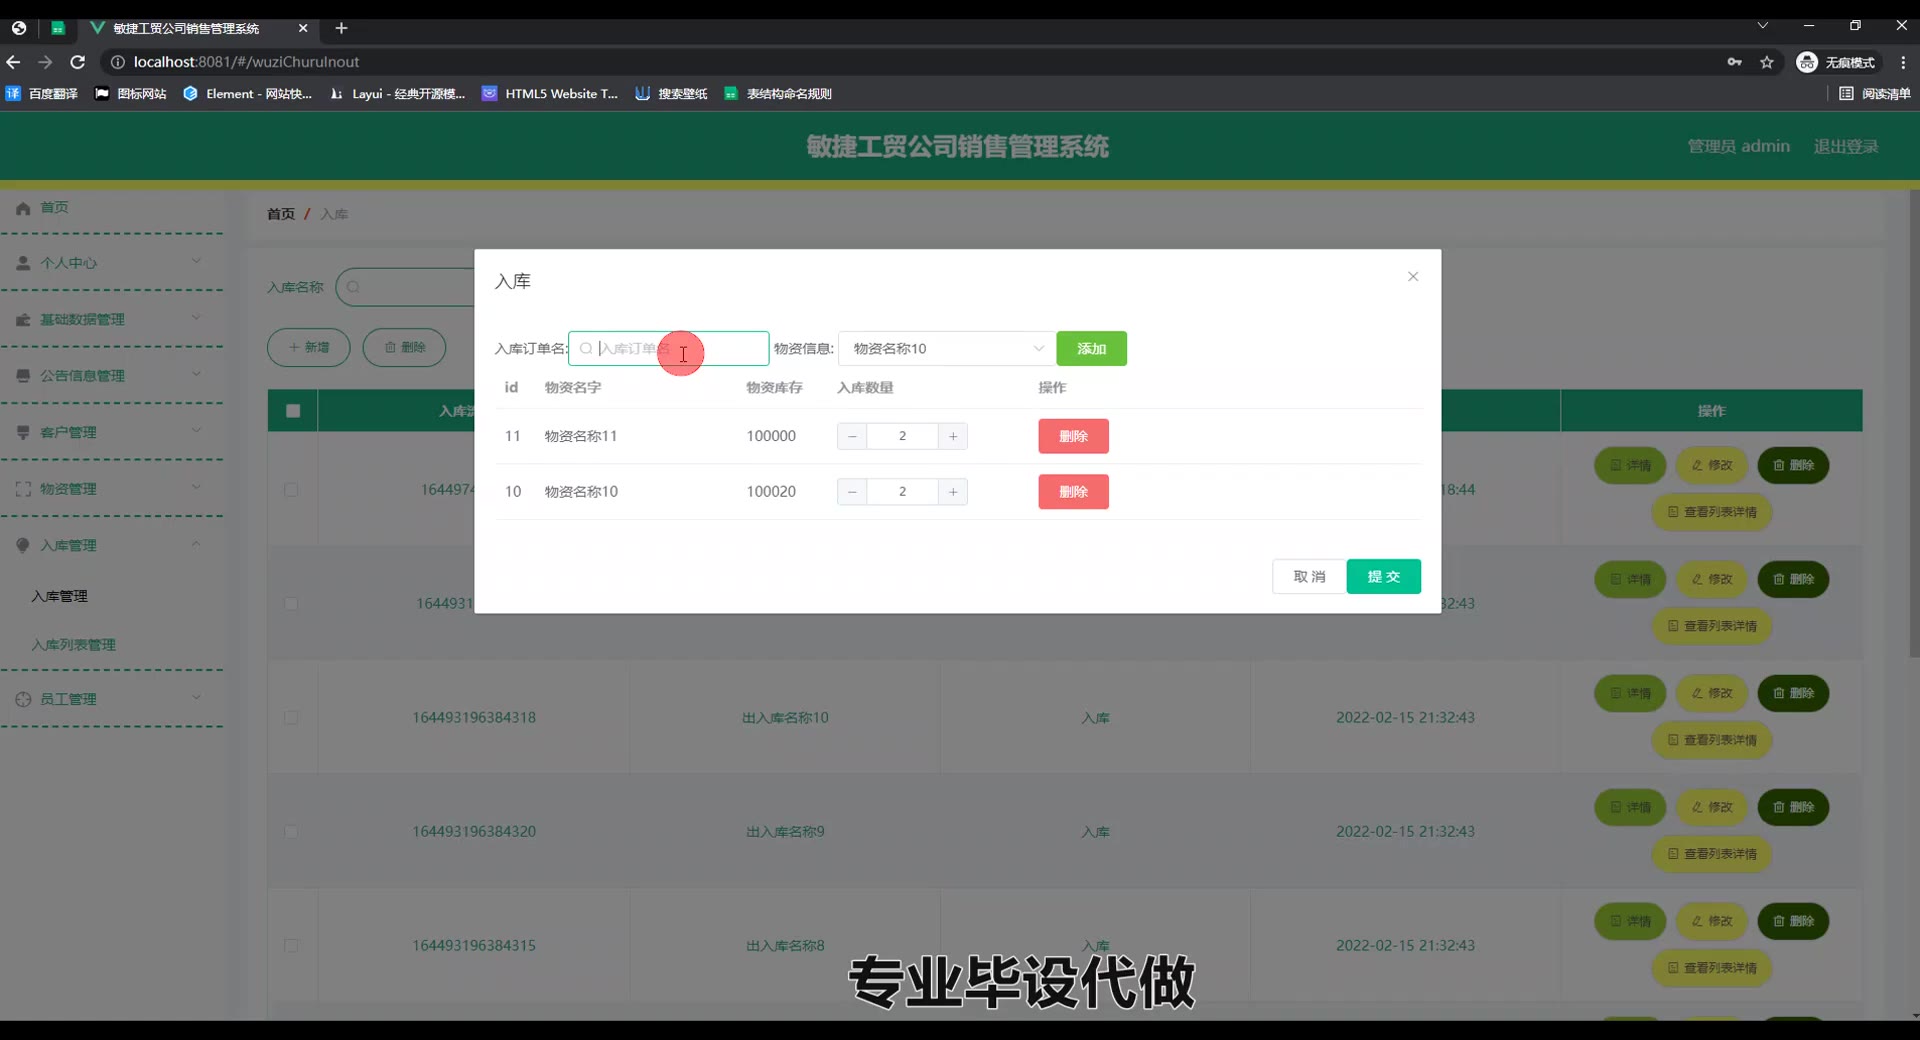This screenshot has height=1040, width=1920.
Task: Click 详情 for the 出入库名称9 row
Action: (x=1630, y=807)
